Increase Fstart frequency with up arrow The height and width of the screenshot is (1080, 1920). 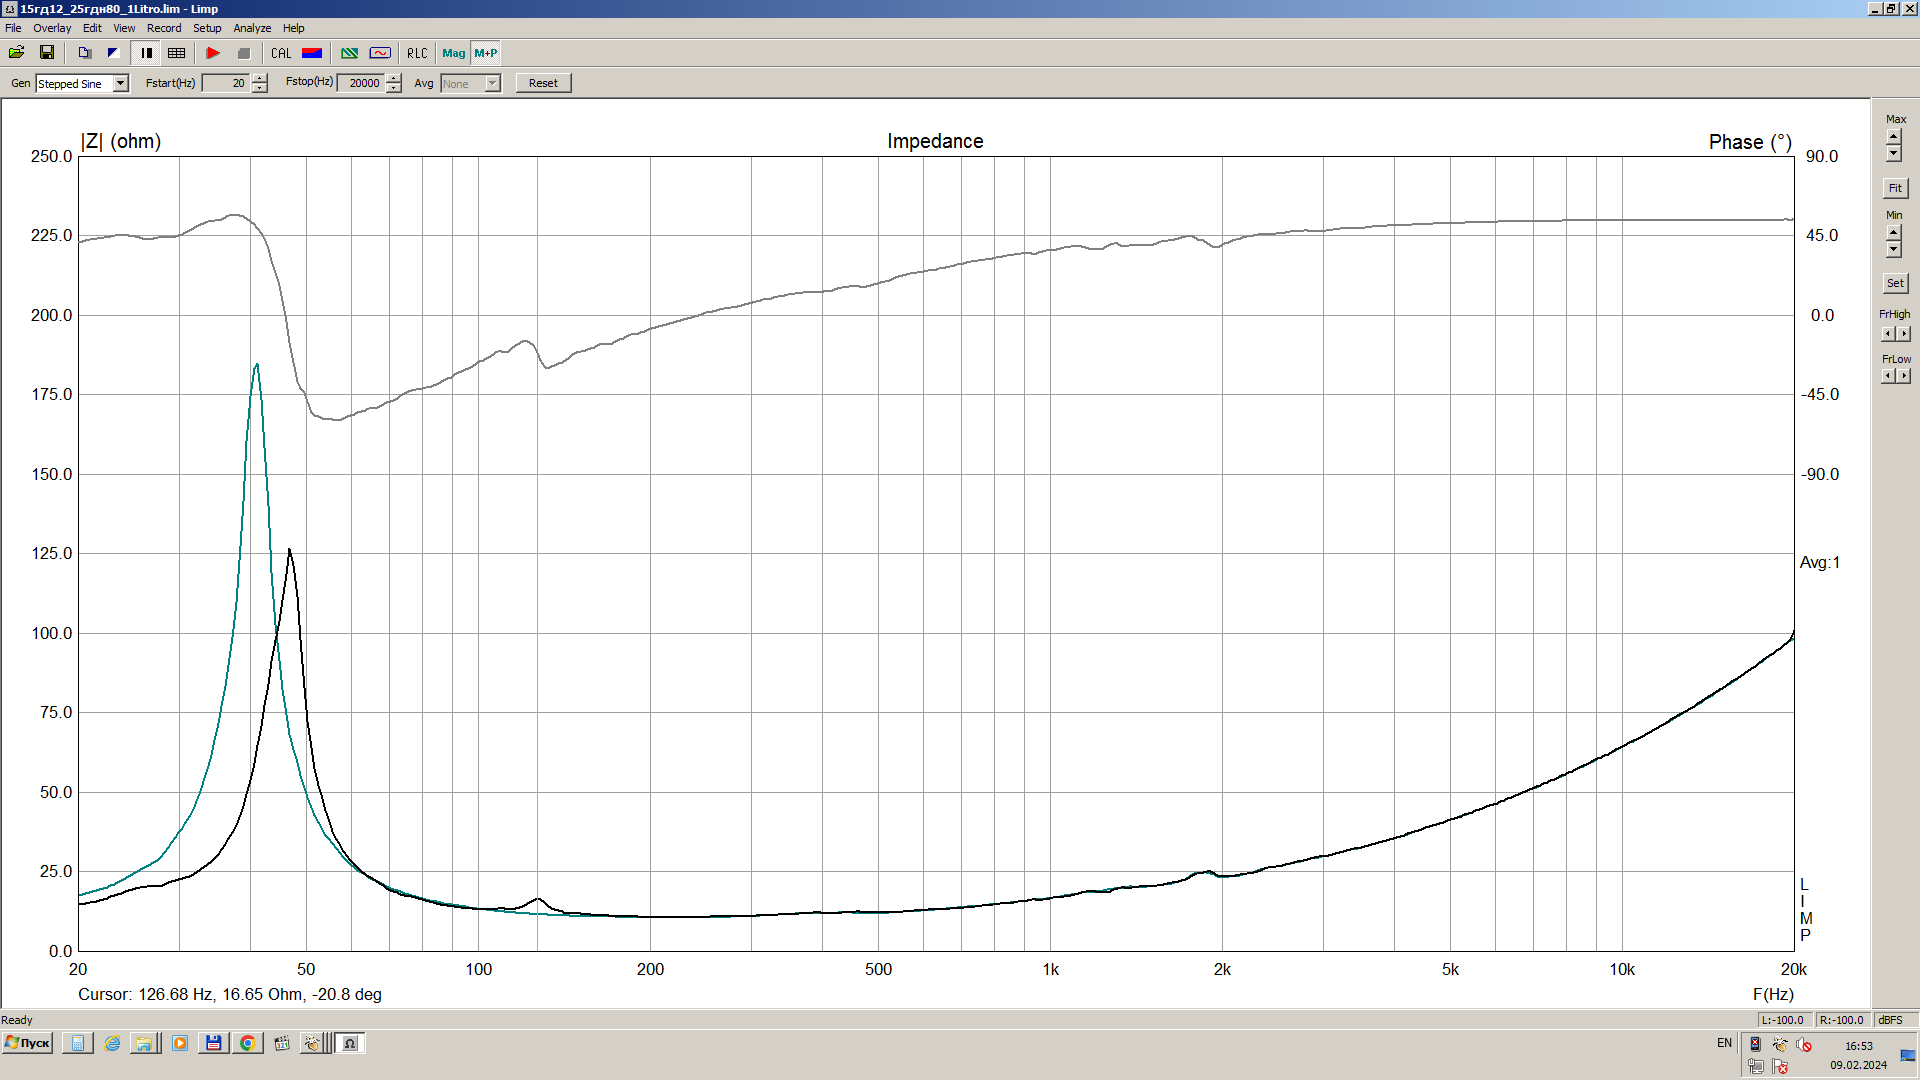(260, 78)
